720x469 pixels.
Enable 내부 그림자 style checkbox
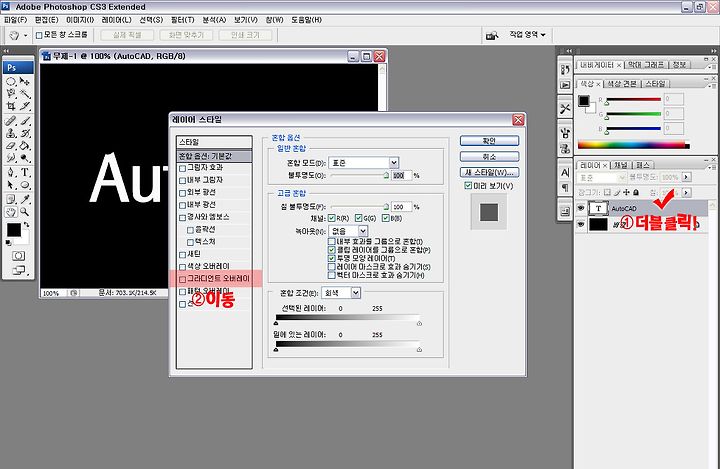pyautogui.click(x=182, y=181)
